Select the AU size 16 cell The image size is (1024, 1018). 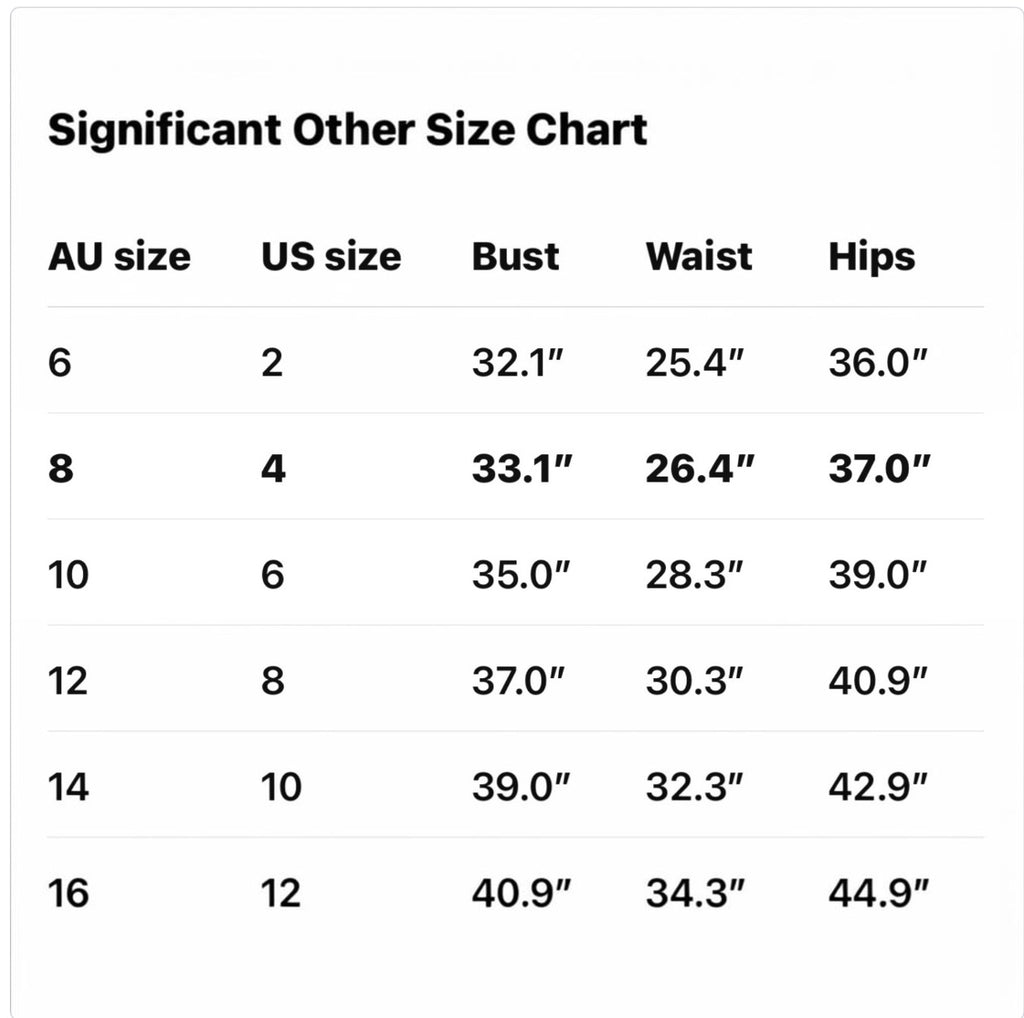68,893
